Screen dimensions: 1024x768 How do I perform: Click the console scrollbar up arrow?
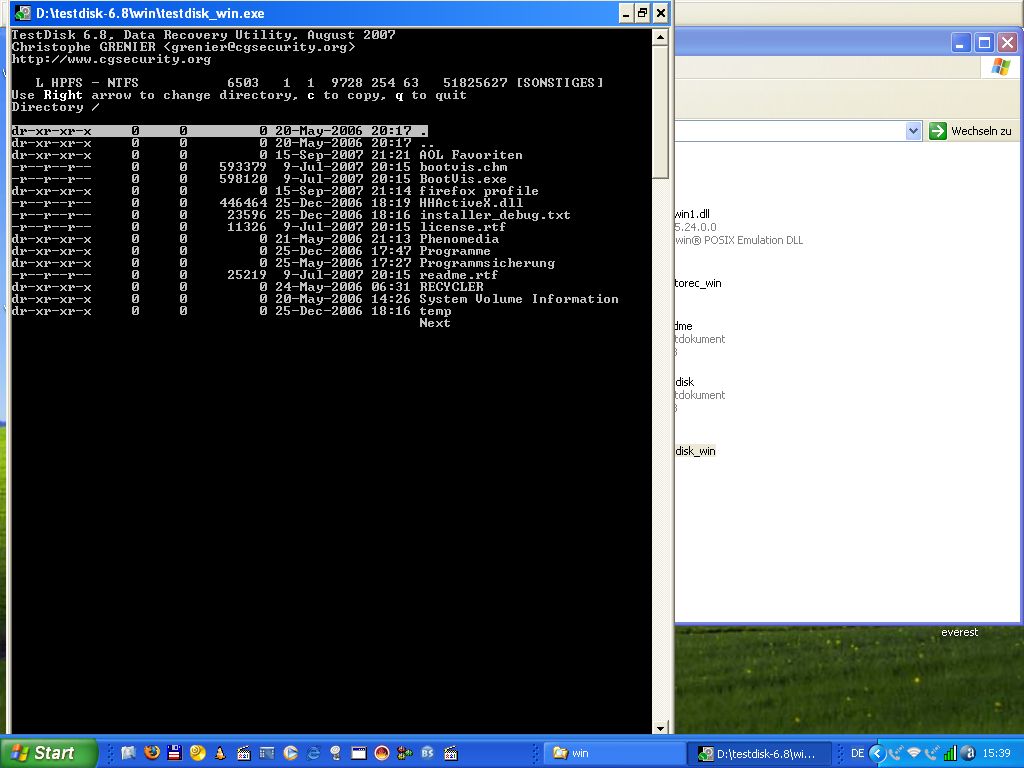pyautogui.click(x=660, y=37)
